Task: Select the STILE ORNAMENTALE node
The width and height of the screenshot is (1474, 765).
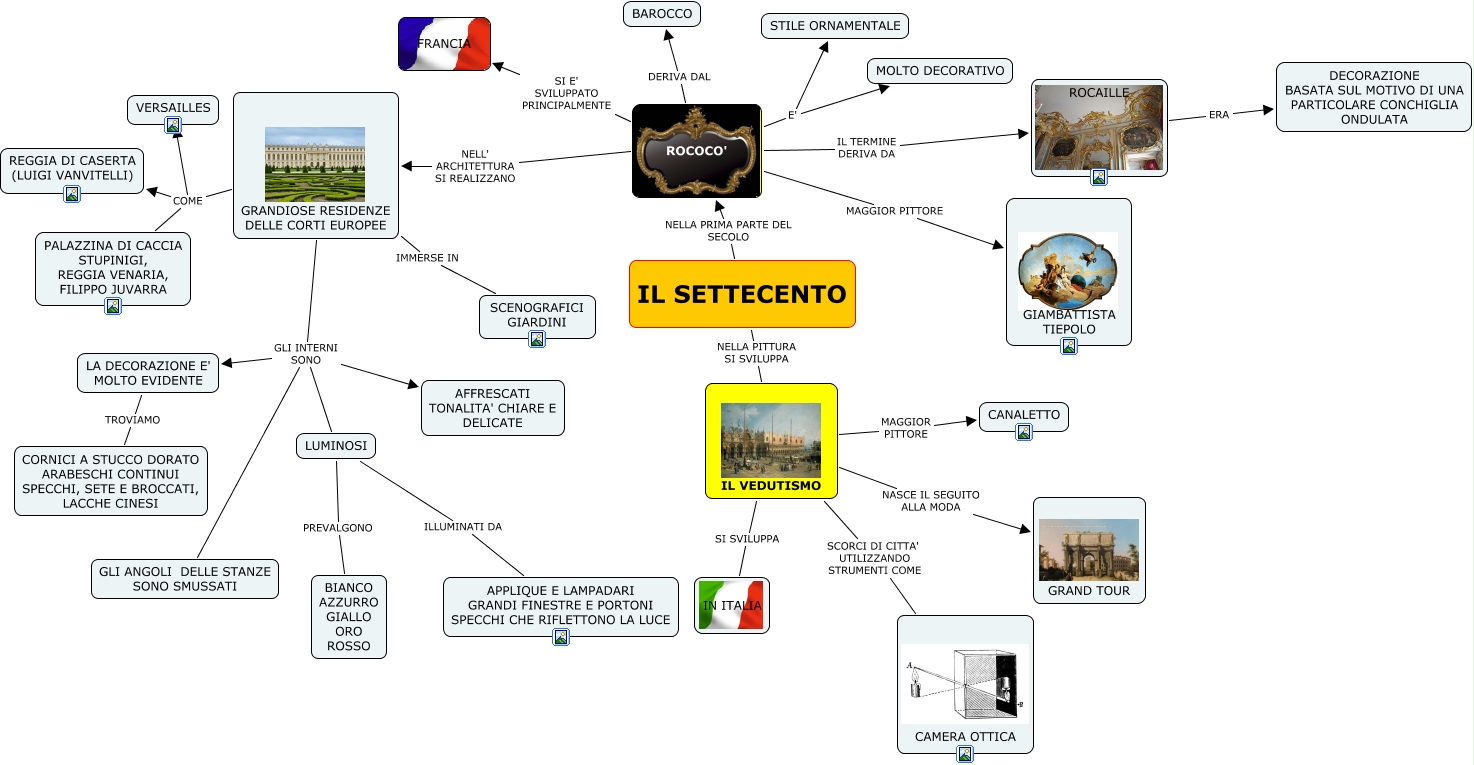Action: click(835, 25)
